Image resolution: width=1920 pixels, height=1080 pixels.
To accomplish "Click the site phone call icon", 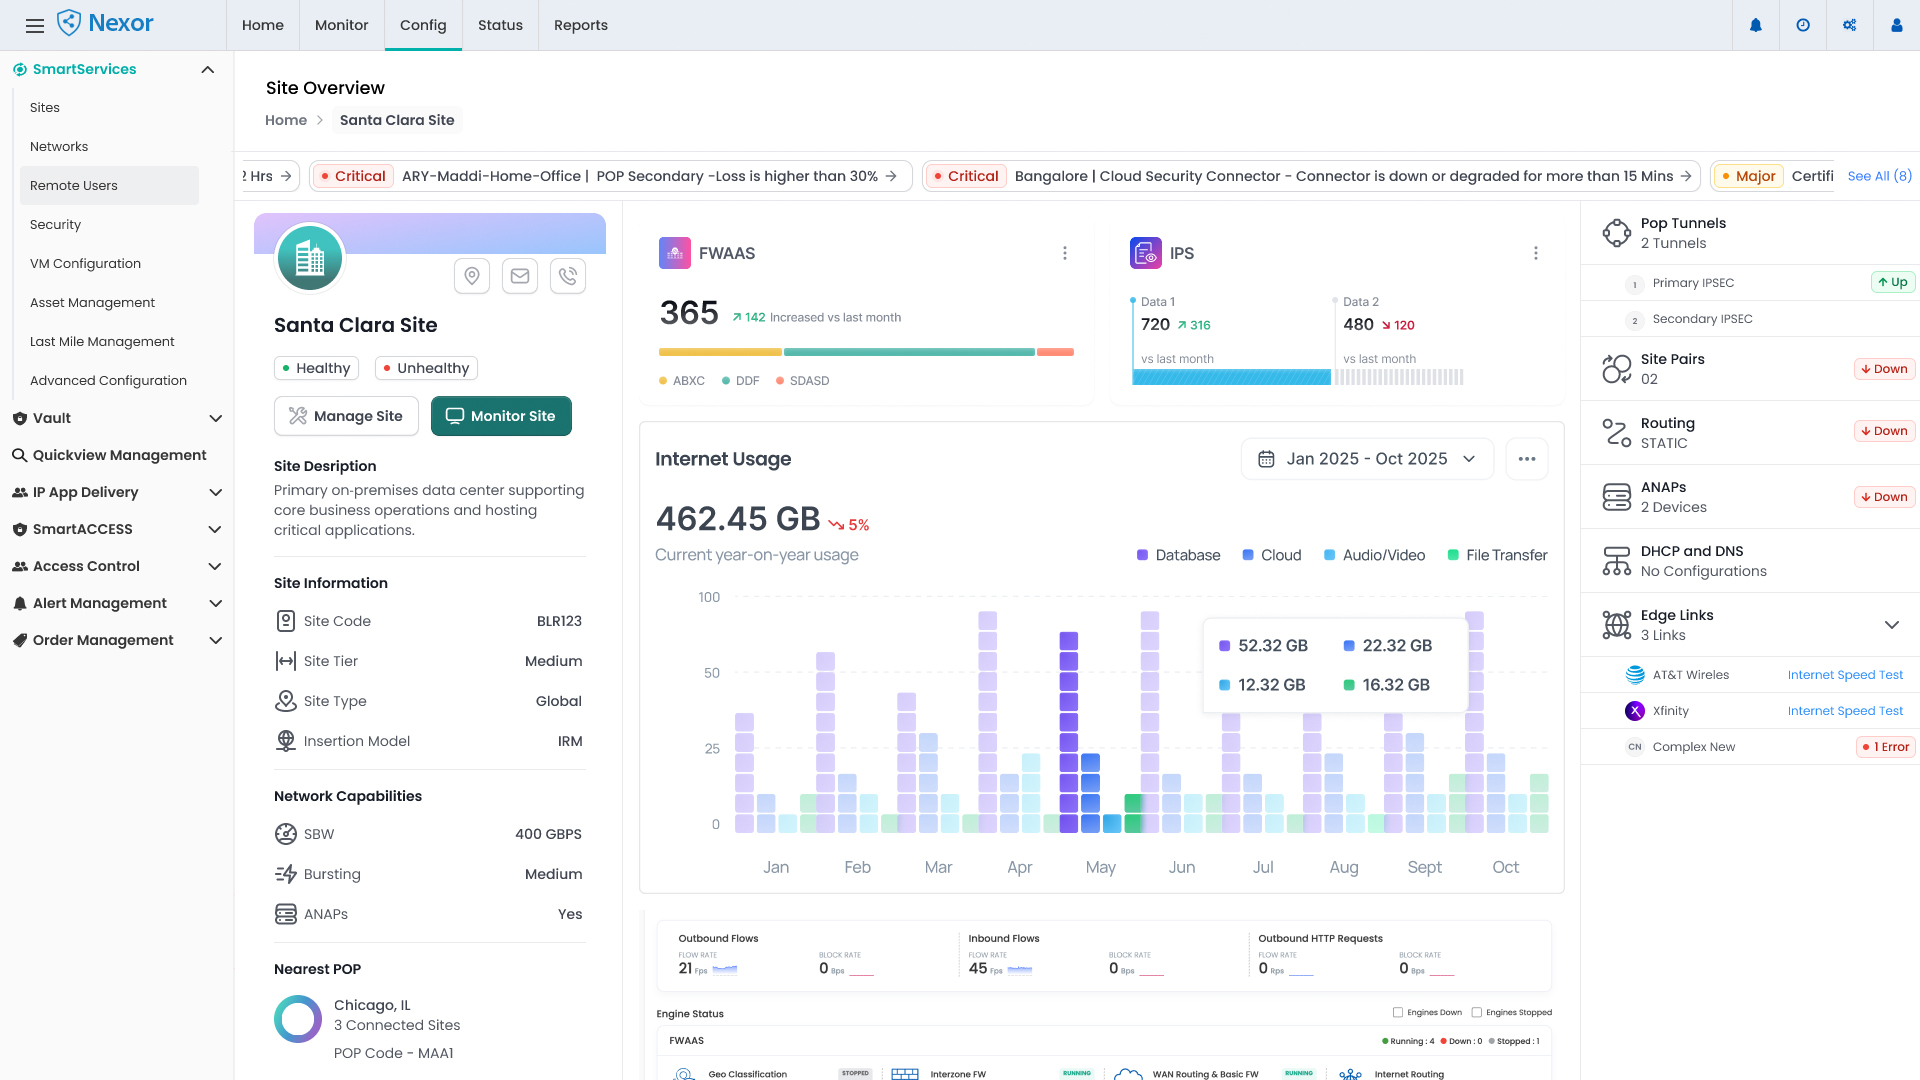I will 568,276.
